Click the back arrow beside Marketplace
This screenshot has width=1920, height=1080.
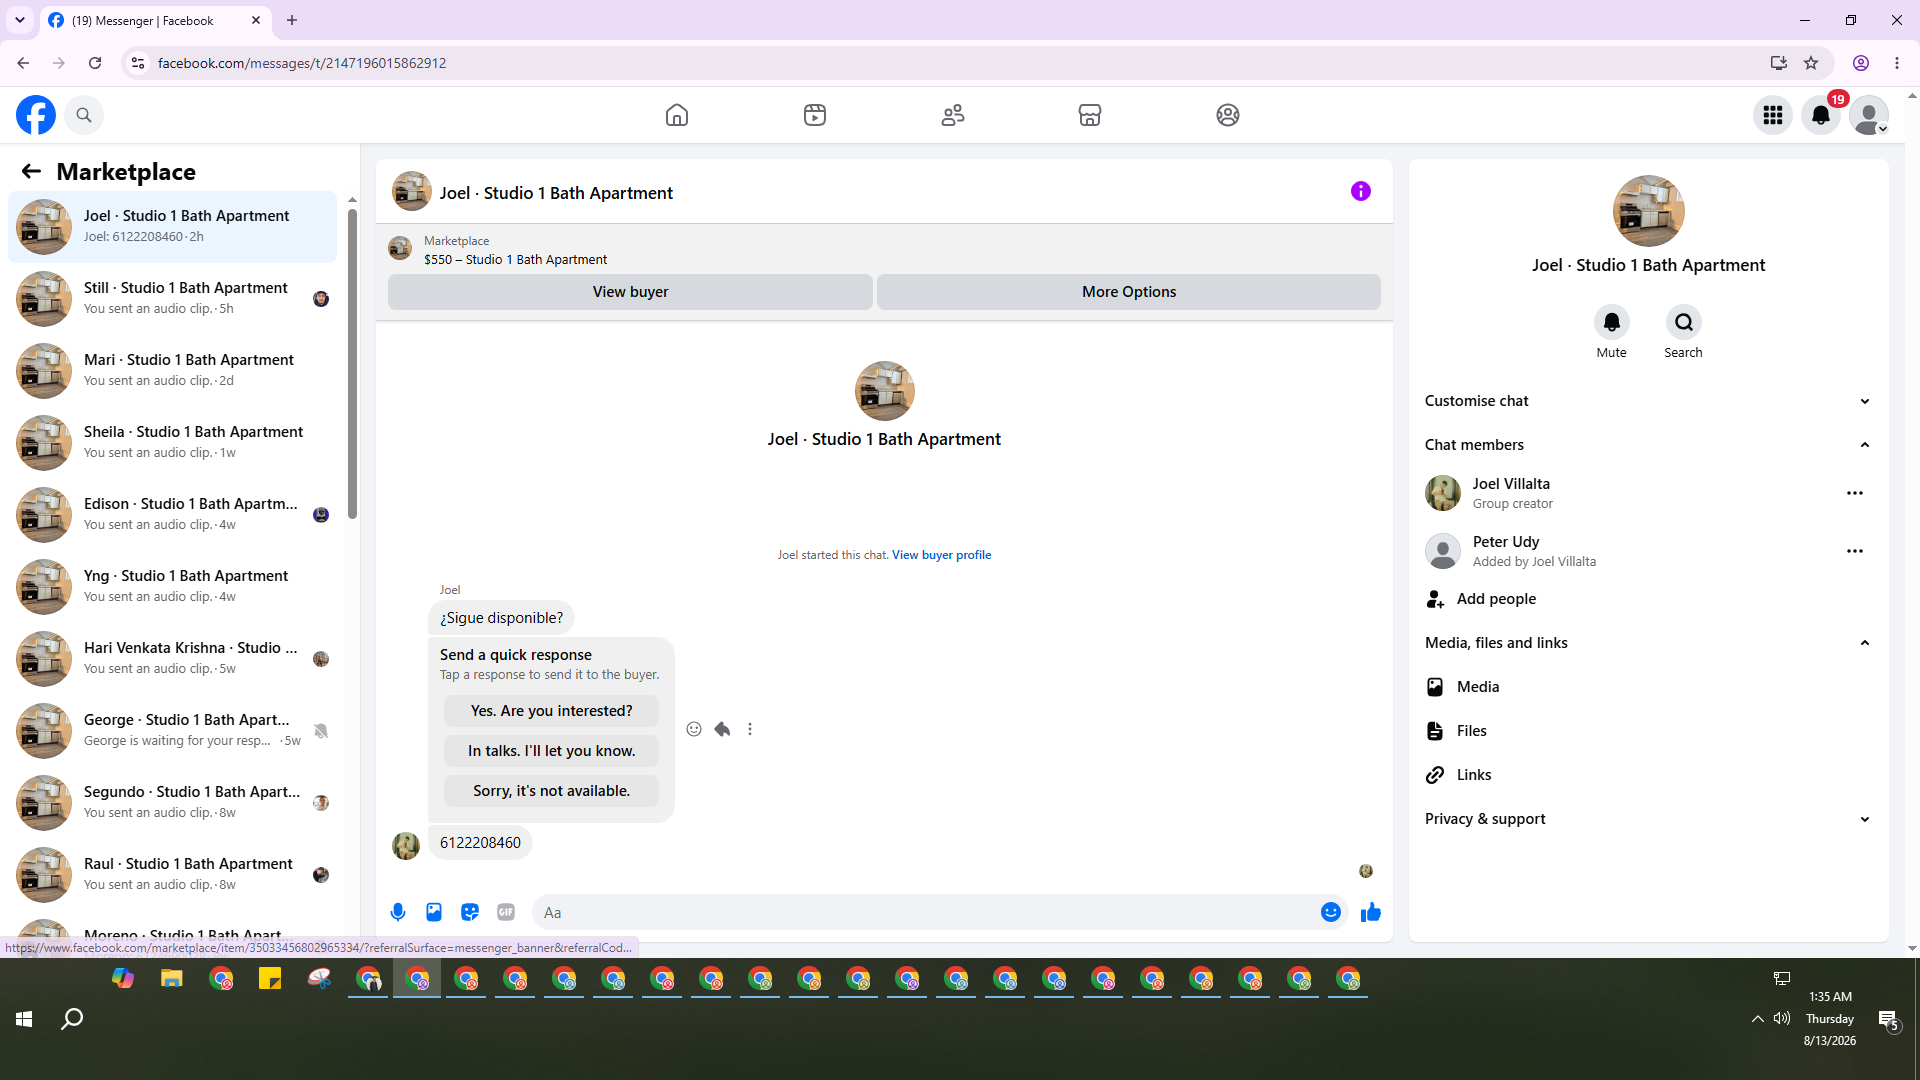click(31, 171)
